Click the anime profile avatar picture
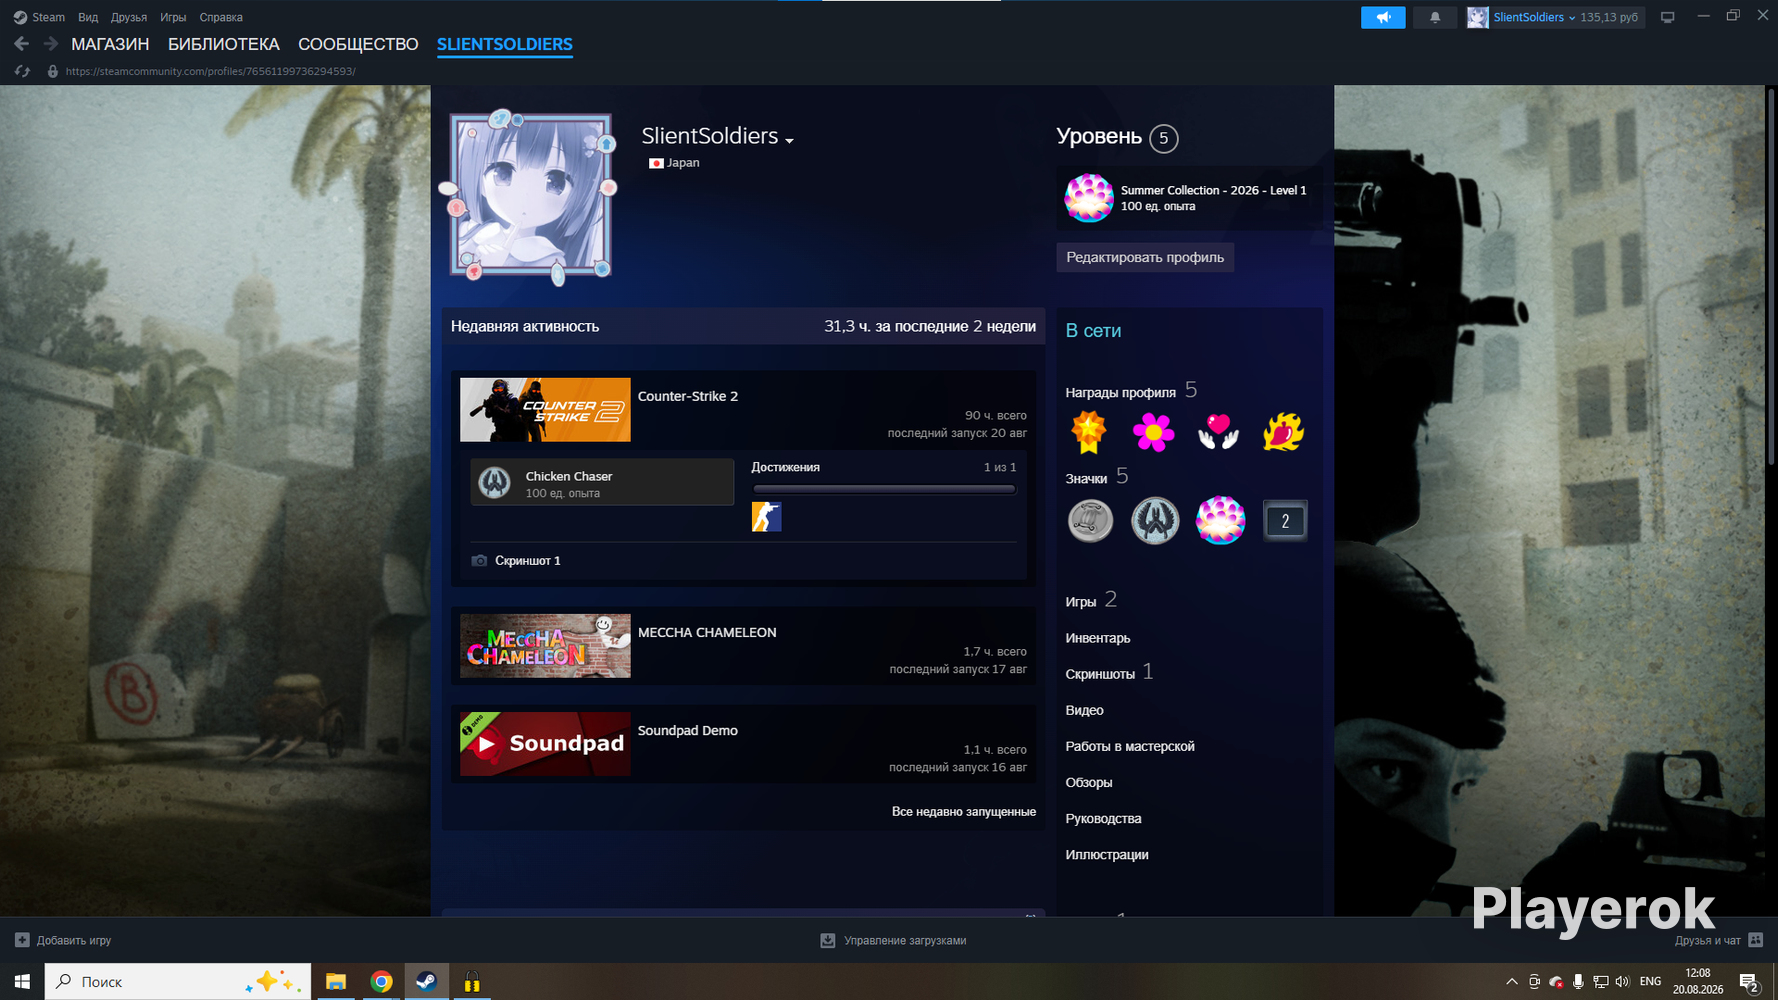This screenshot has height=1000, width=1778. [x=530, y=195]
